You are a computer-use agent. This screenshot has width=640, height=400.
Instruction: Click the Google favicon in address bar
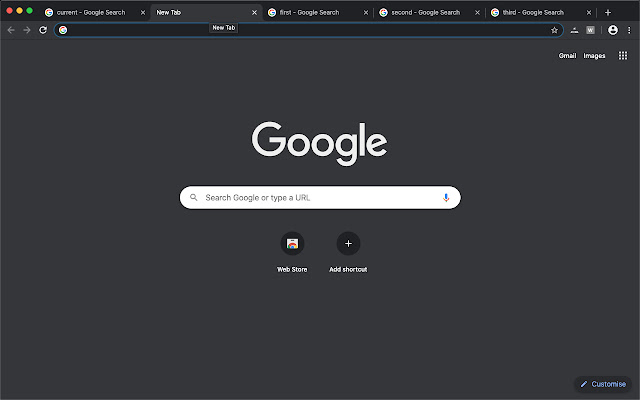coord(63,30)
